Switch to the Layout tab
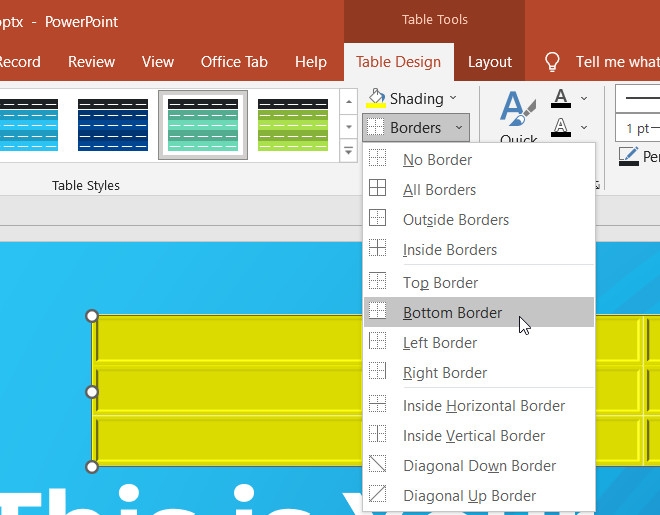The image size is (660, 515). coord(490,62)
